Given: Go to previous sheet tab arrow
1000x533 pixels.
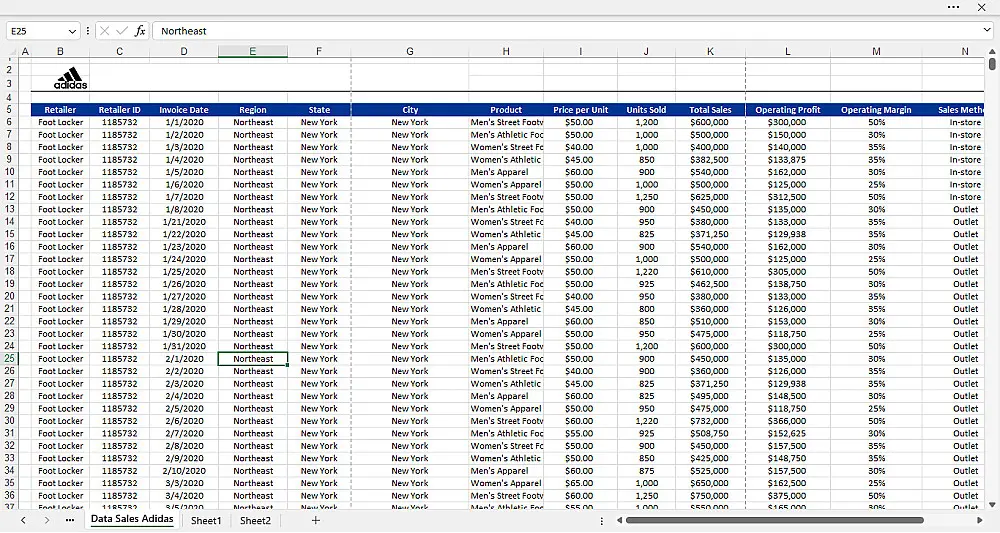Looking at the screenshot, I should click(x=23, y=520).
